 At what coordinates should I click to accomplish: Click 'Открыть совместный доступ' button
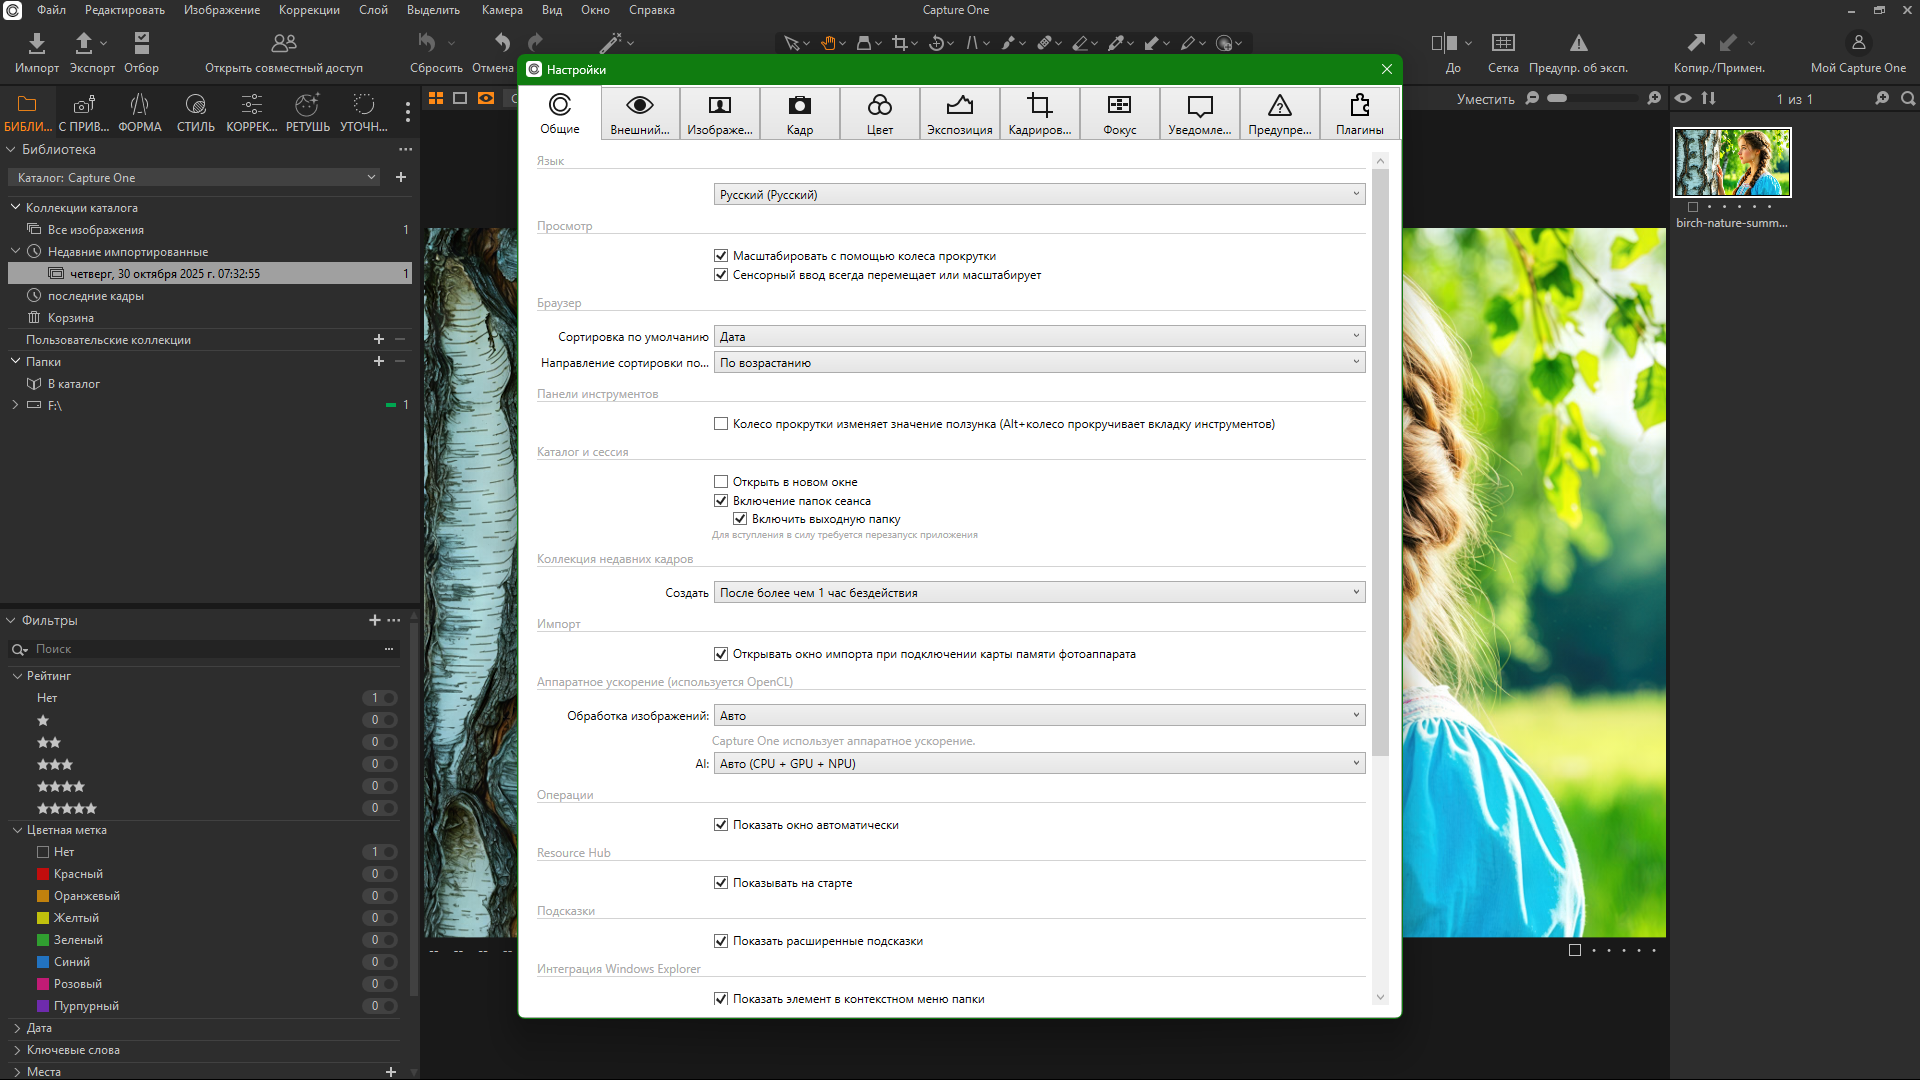click(284, 52)
